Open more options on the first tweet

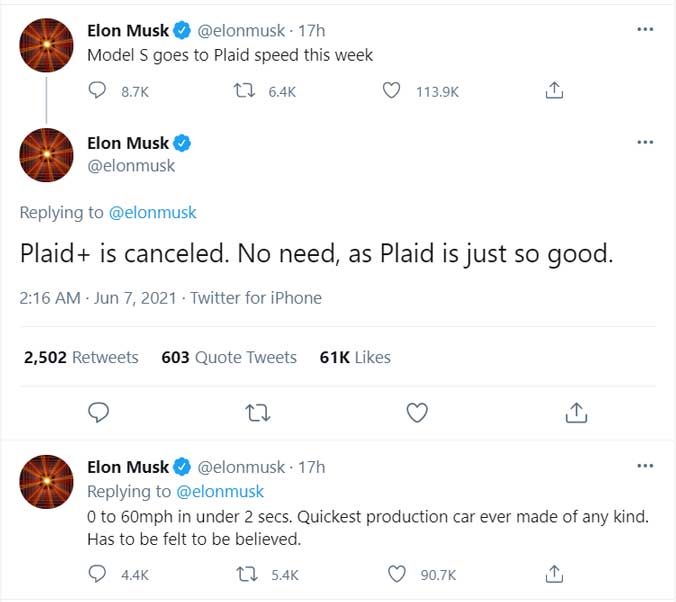tap(645, 30)
